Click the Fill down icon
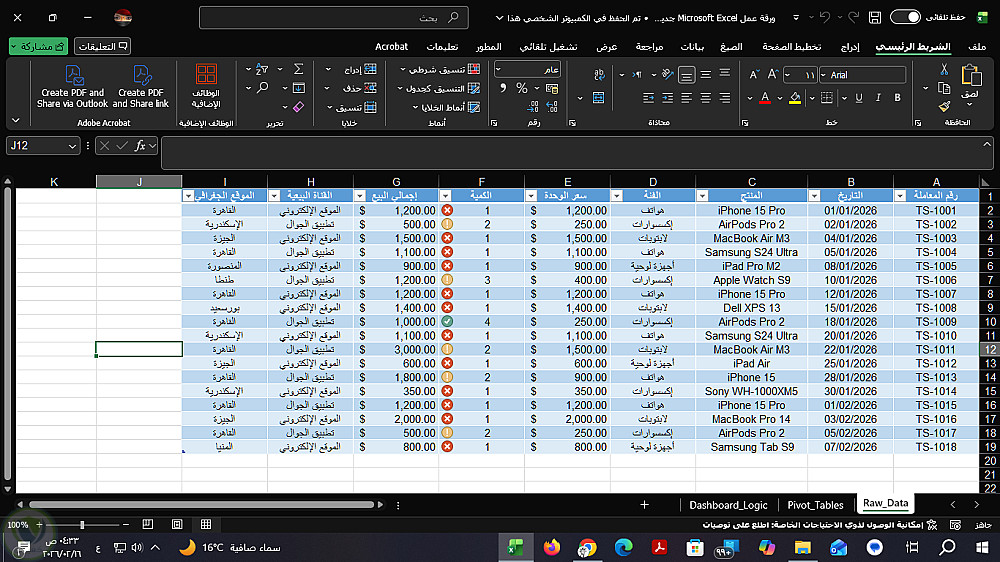Image resolution: width=1000 pixels, height=562 pixels. point(298,88)
